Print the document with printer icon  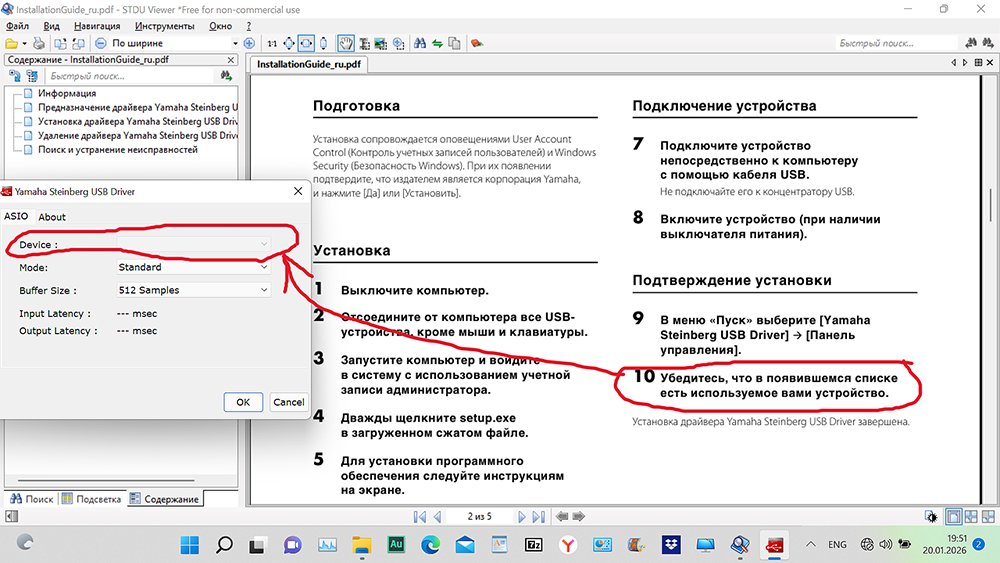(40, 43)
